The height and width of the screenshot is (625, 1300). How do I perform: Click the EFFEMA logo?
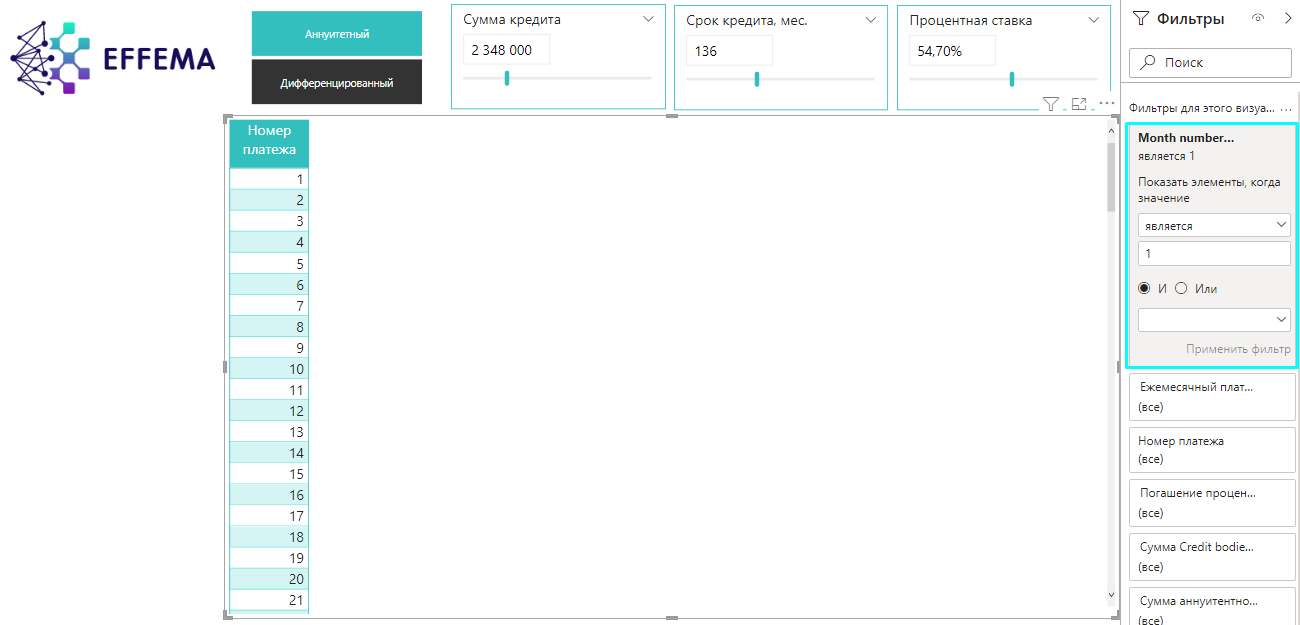(x=113, y=59)
